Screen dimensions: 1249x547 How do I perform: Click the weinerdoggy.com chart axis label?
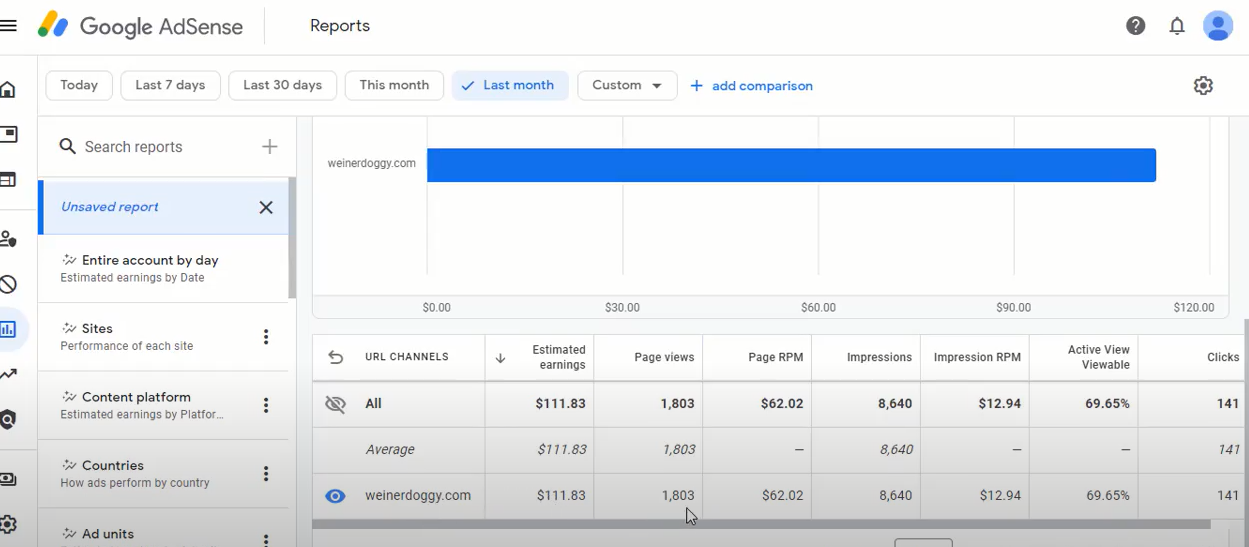tap(371, 163)
